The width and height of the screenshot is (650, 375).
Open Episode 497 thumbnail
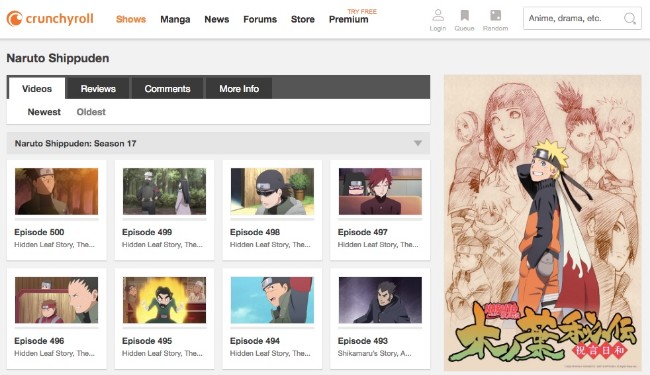tap(380, 191)
